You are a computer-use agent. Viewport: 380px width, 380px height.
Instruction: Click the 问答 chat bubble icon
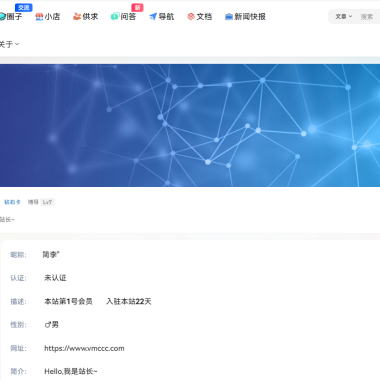[x=115, y=17]
